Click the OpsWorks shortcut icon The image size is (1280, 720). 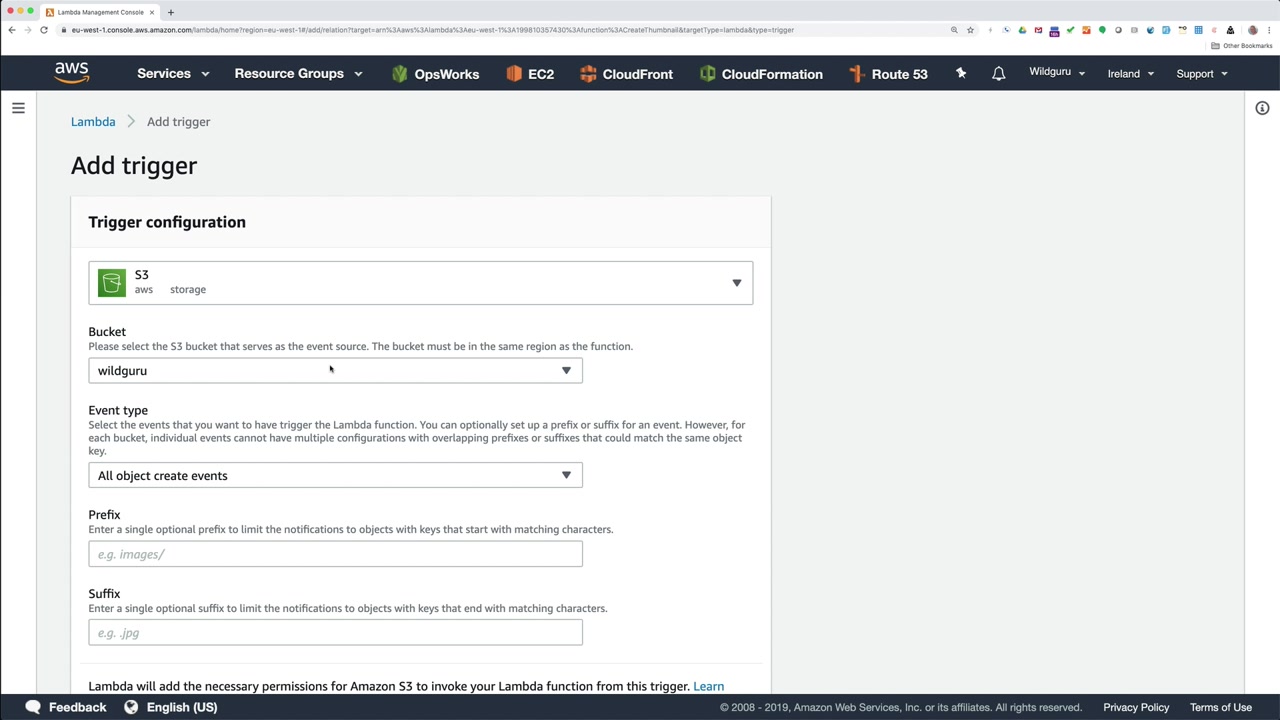tap(400, 73)
